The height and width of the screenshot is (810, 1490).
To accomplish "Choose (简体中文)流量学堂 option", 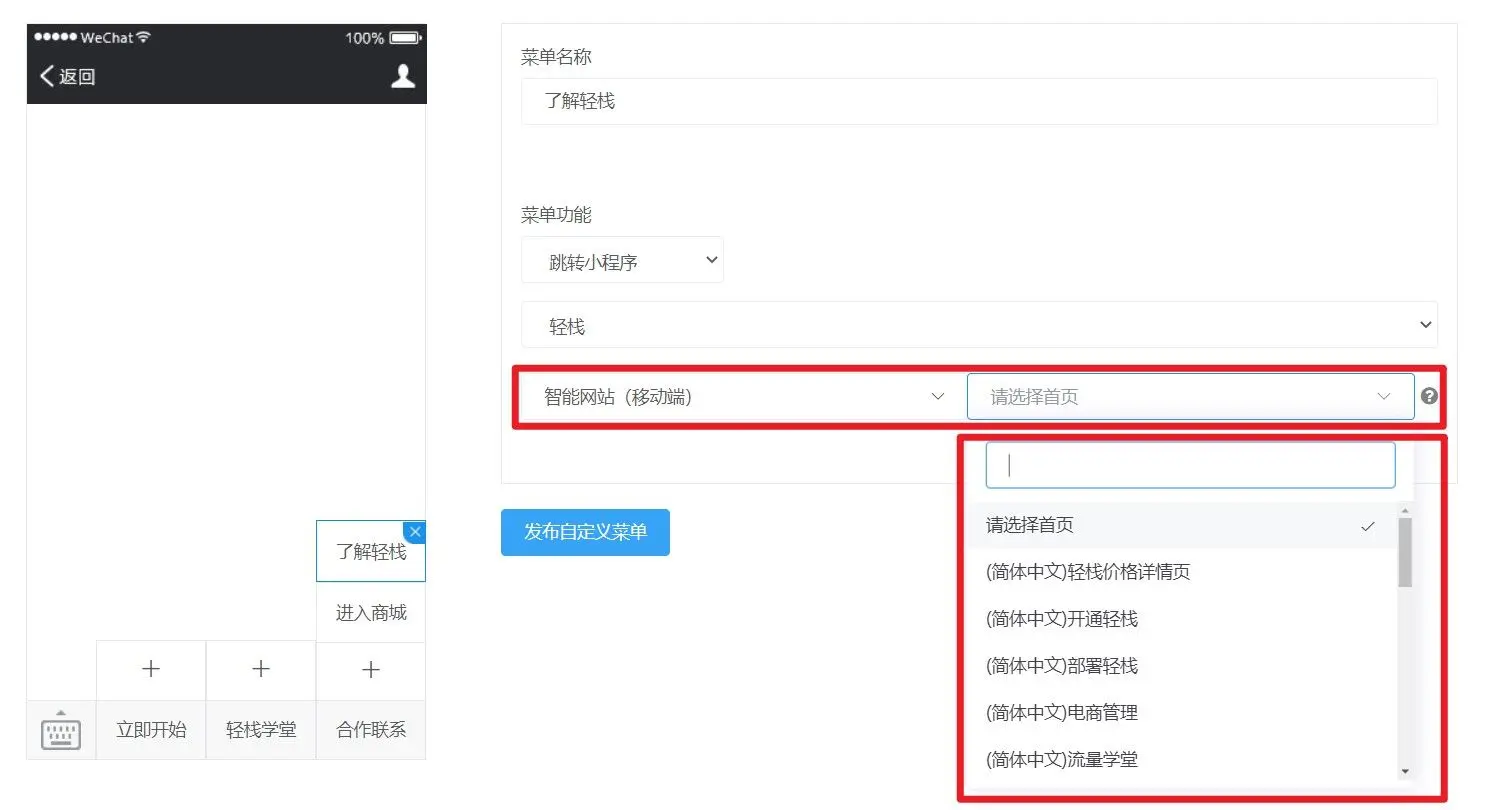I will coord(1181,760).
